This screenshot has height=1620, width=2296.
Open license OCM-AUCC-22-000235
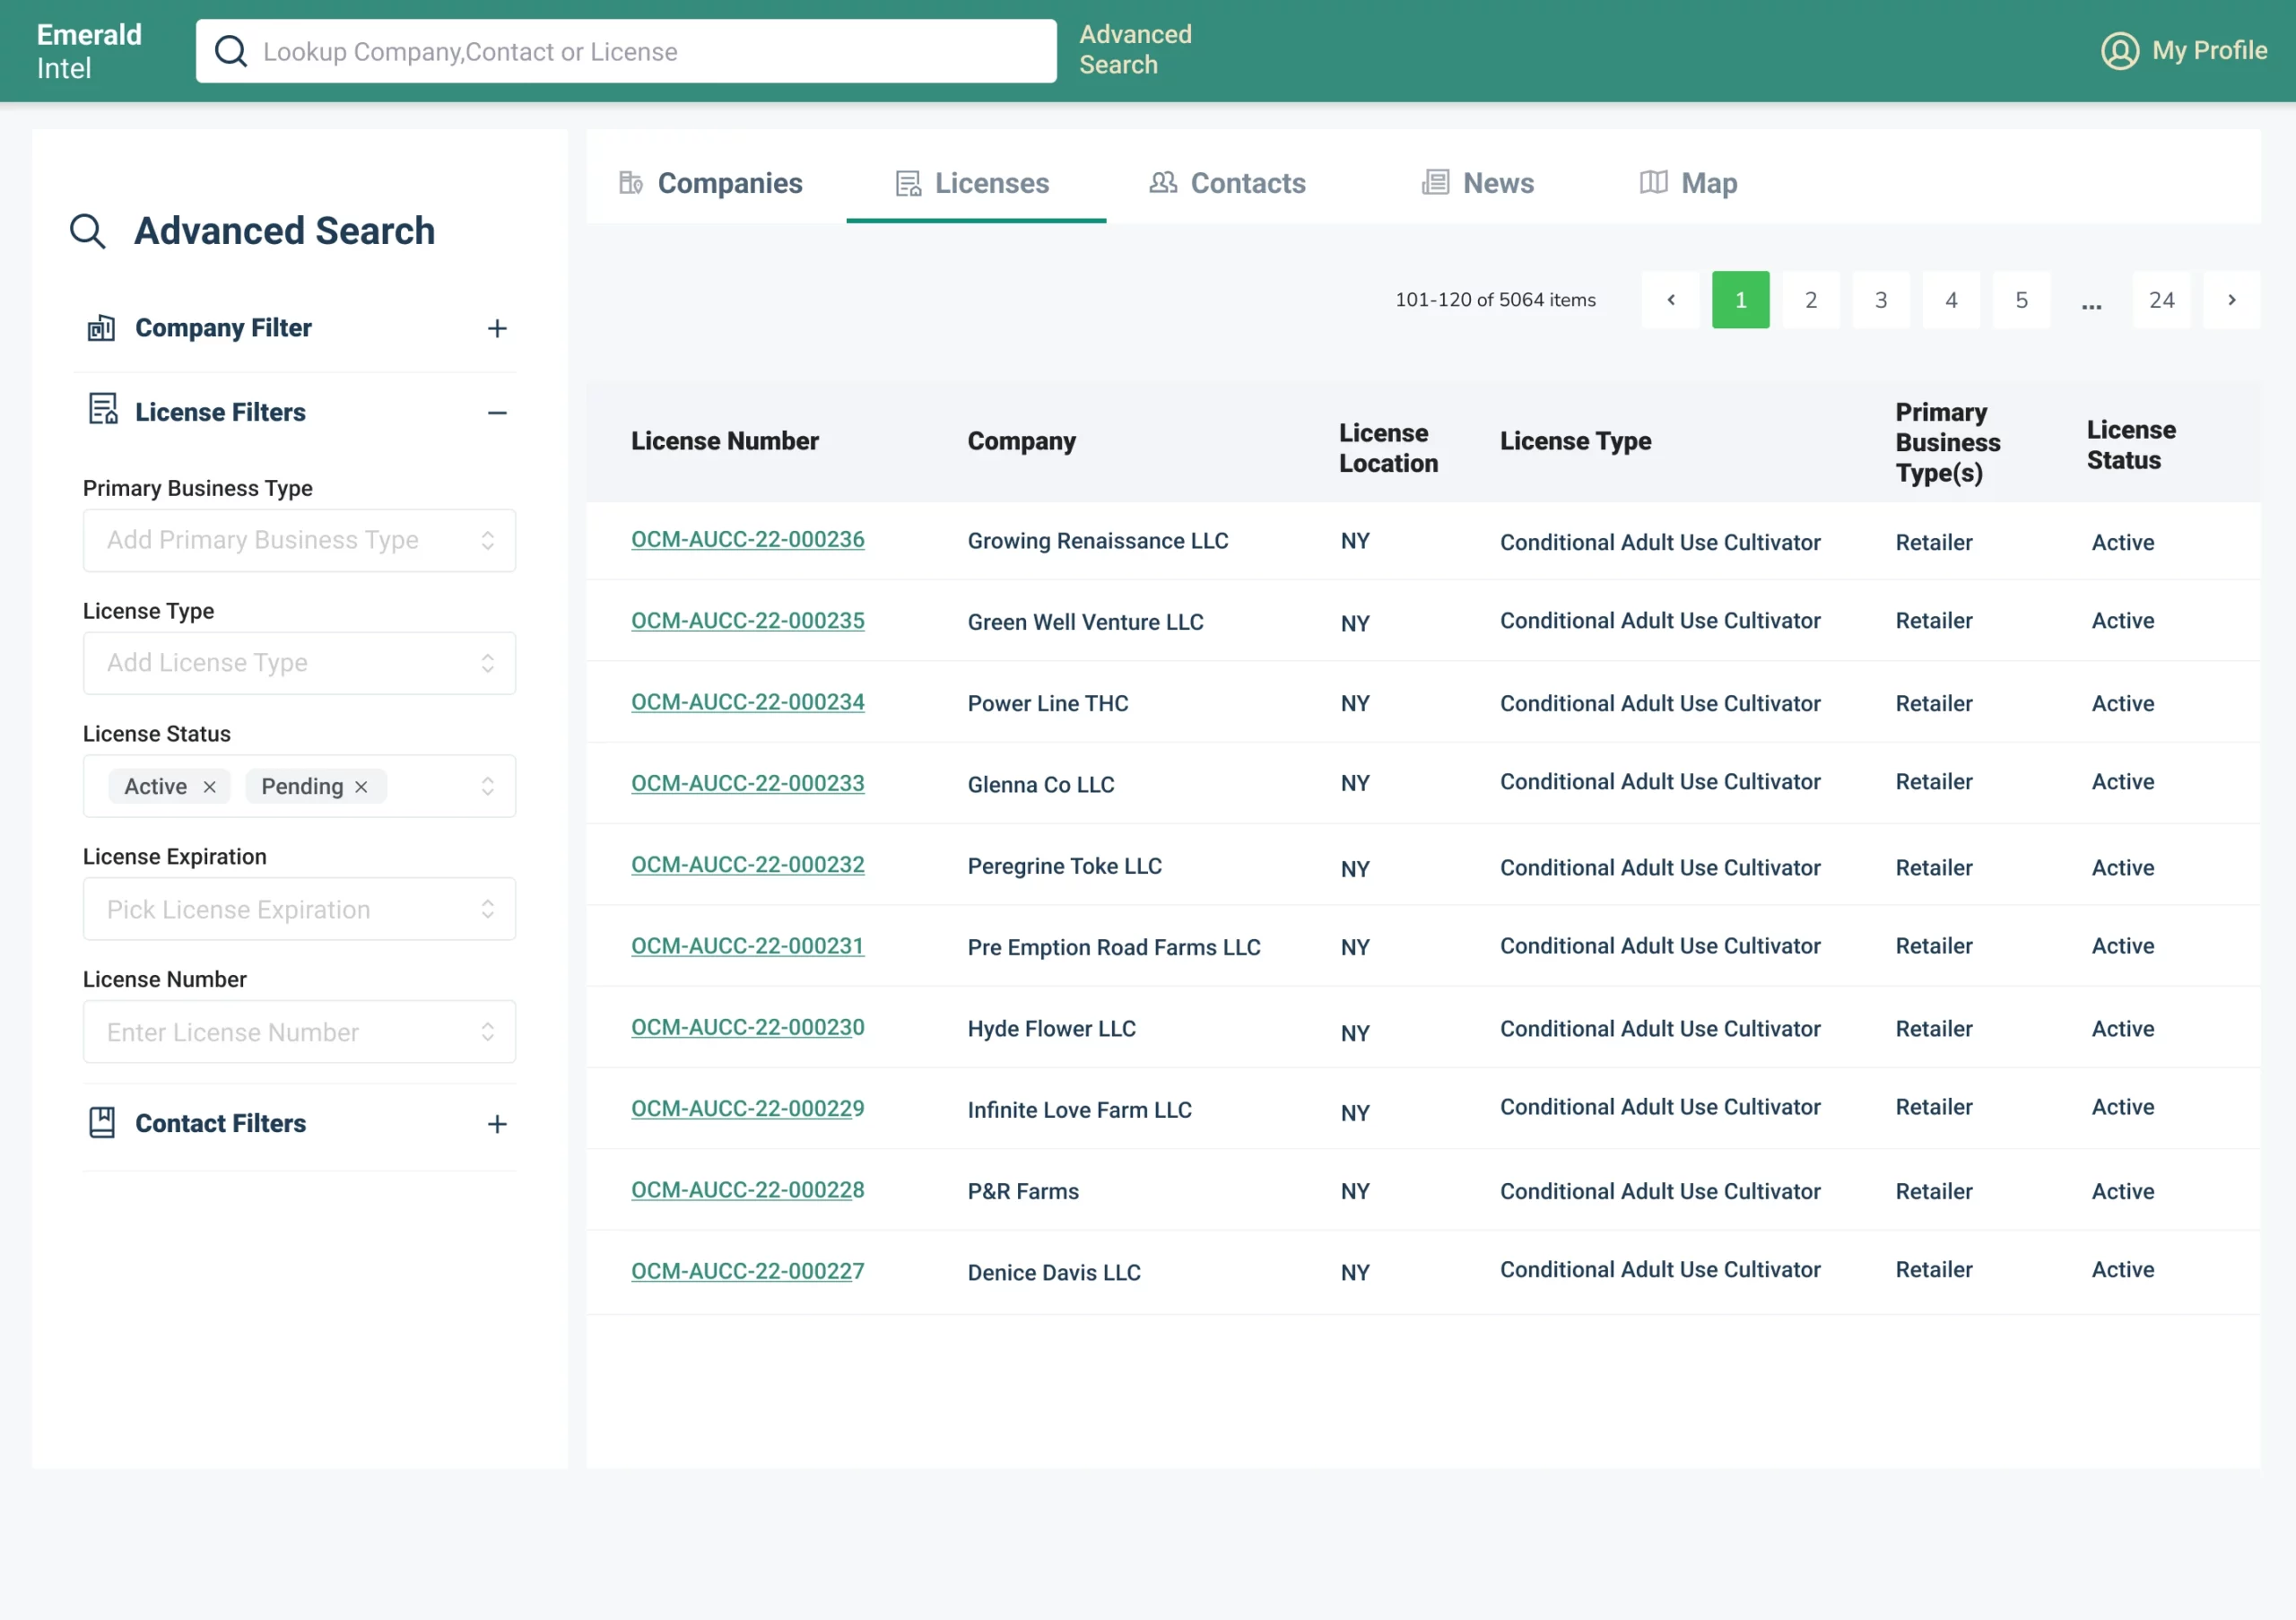pos(748,620)
